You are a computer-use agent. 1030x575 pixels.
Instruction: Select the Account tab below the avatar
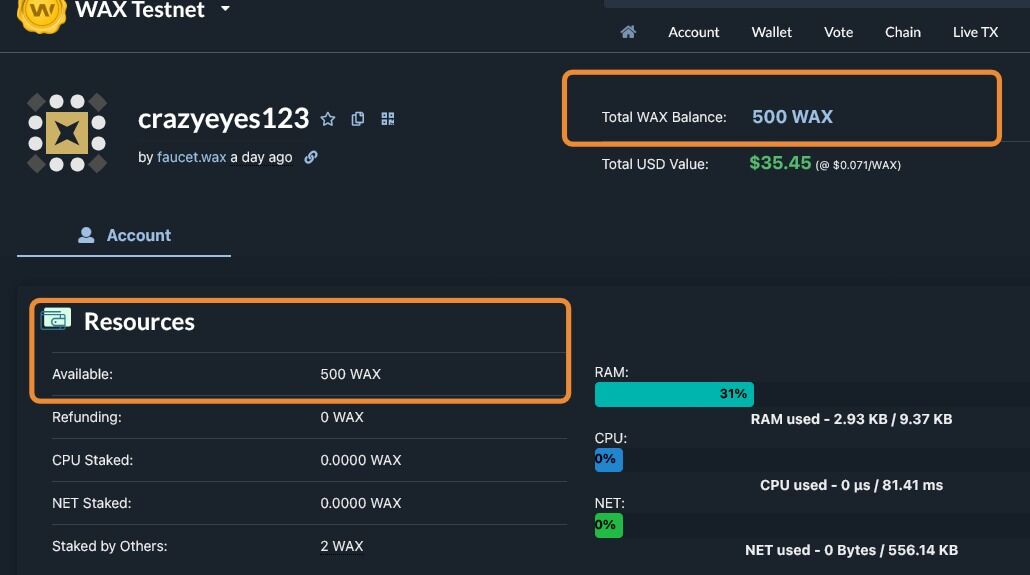pyautogui.click(x=124, y=235)
